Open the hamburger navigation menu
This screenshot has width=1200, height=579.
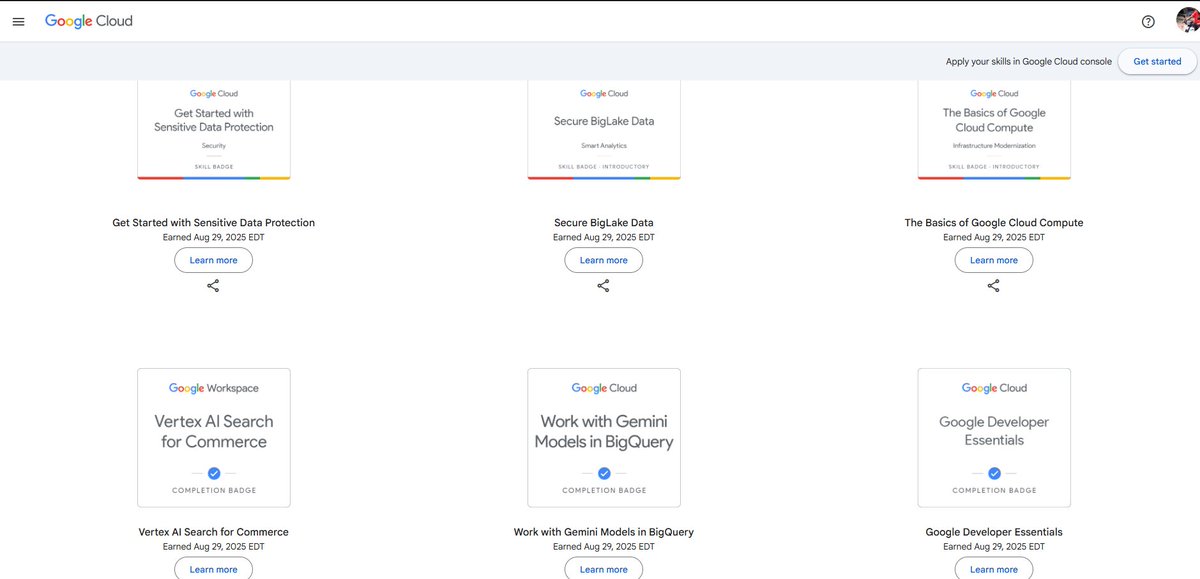[18, 22]
